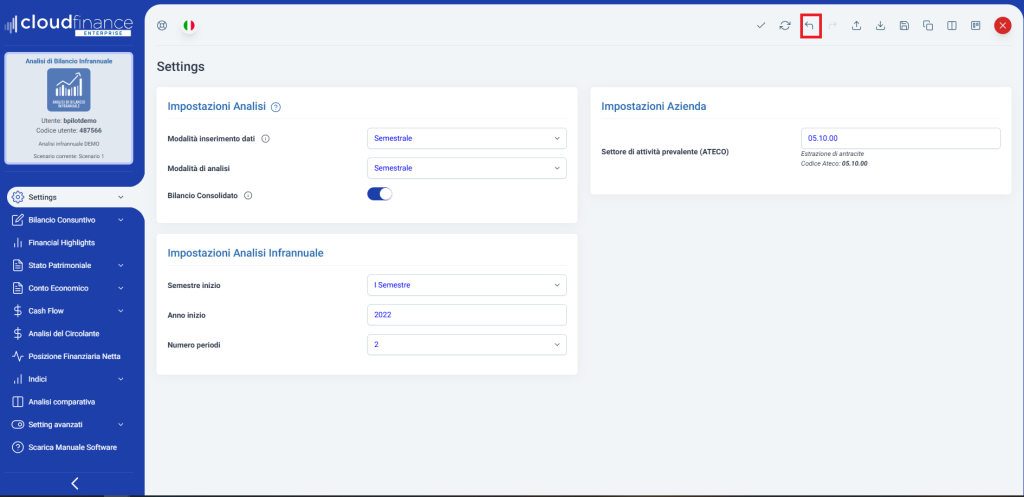Click the undo arrow icon
This screenshot has width=1024, height=497.
click(810, 25)
